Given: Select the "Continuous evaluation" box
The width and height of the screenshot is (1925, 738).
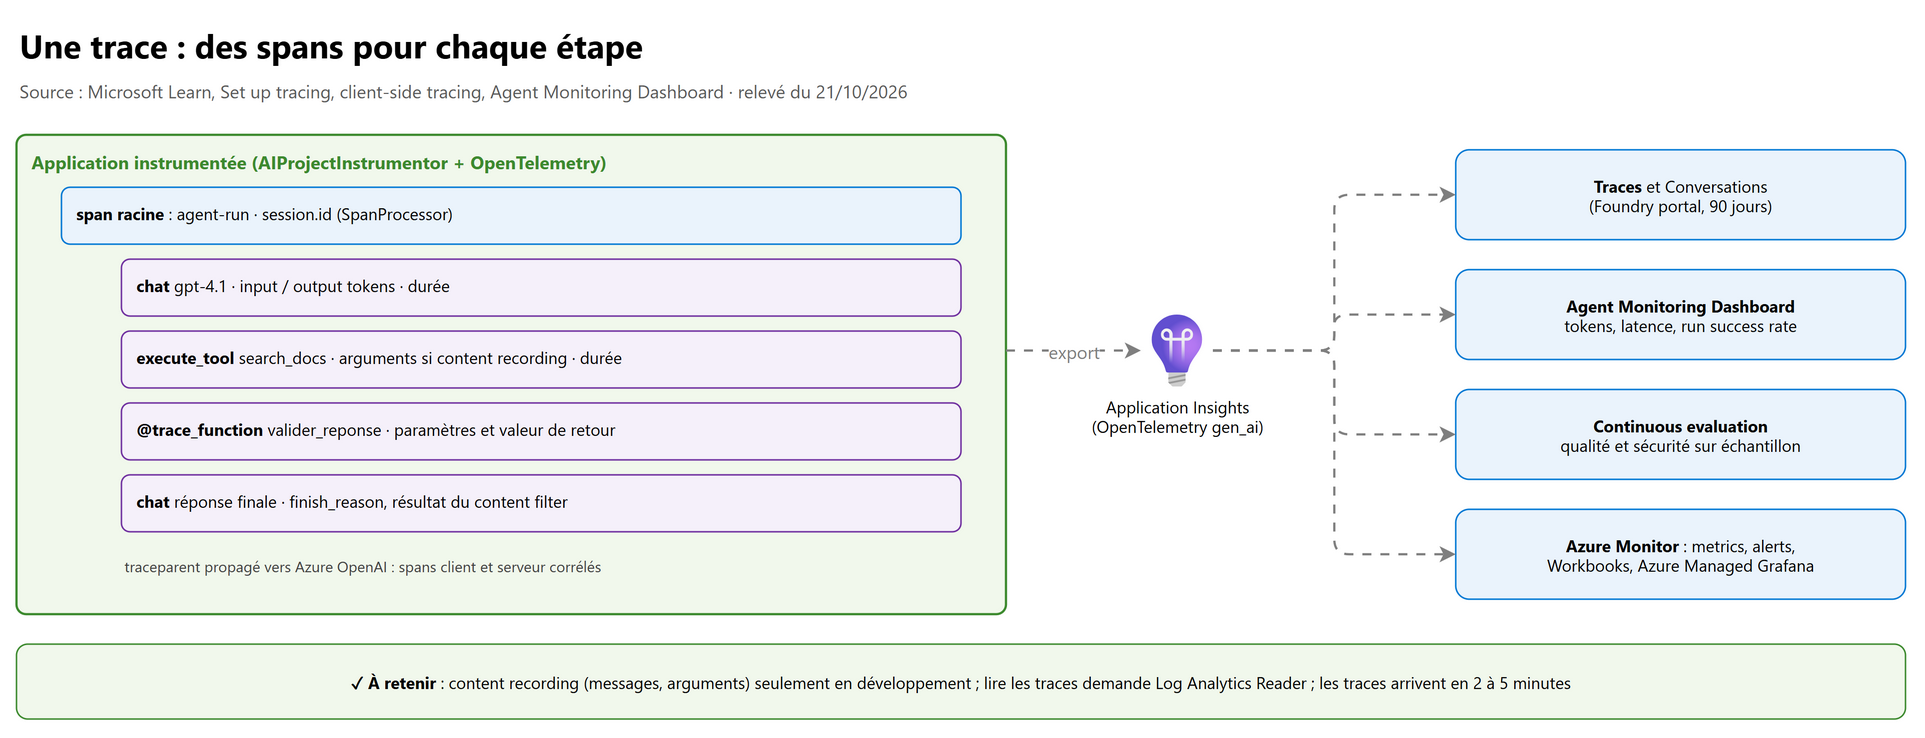Looking at the screenshot, I should tap(1680, 435).
